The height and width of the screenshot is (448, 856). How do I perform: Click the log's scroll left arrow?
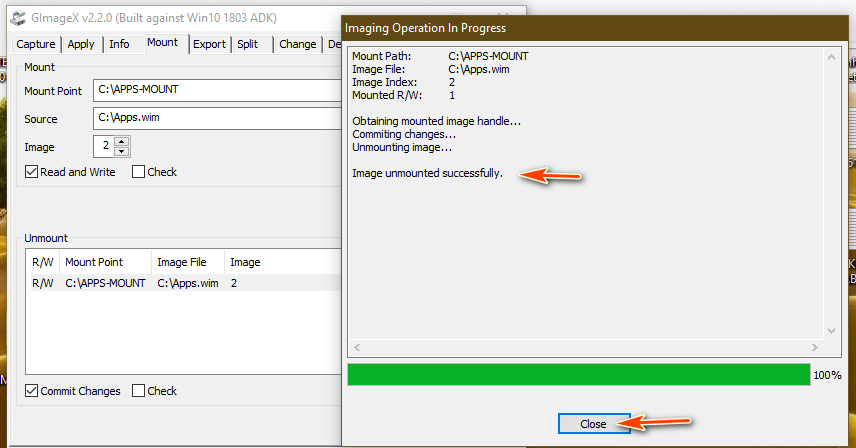[357, 347]
